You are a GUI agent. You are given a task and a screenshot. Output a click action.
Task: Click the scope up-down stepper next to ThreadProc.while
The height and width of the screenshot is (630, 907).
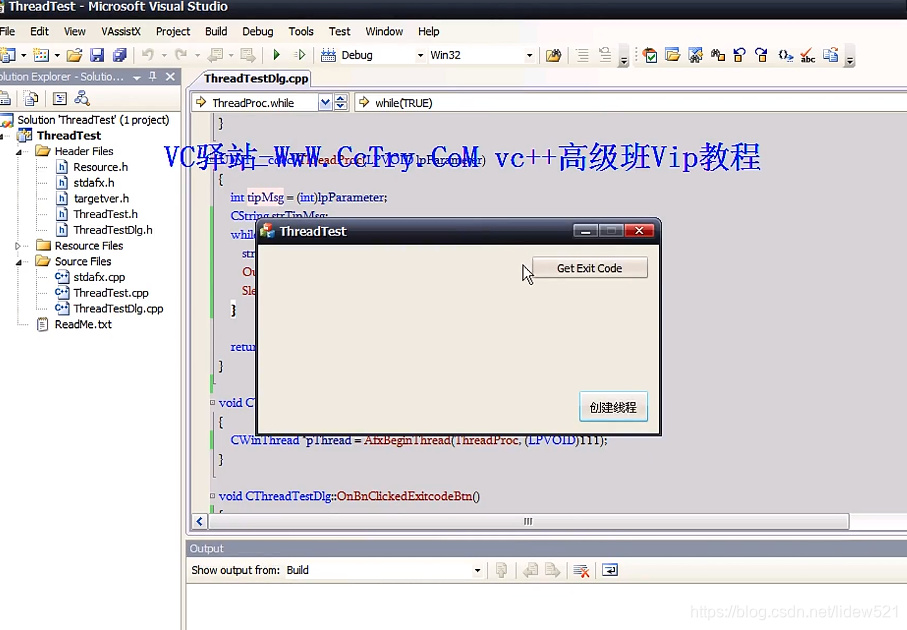pos(341,103)
